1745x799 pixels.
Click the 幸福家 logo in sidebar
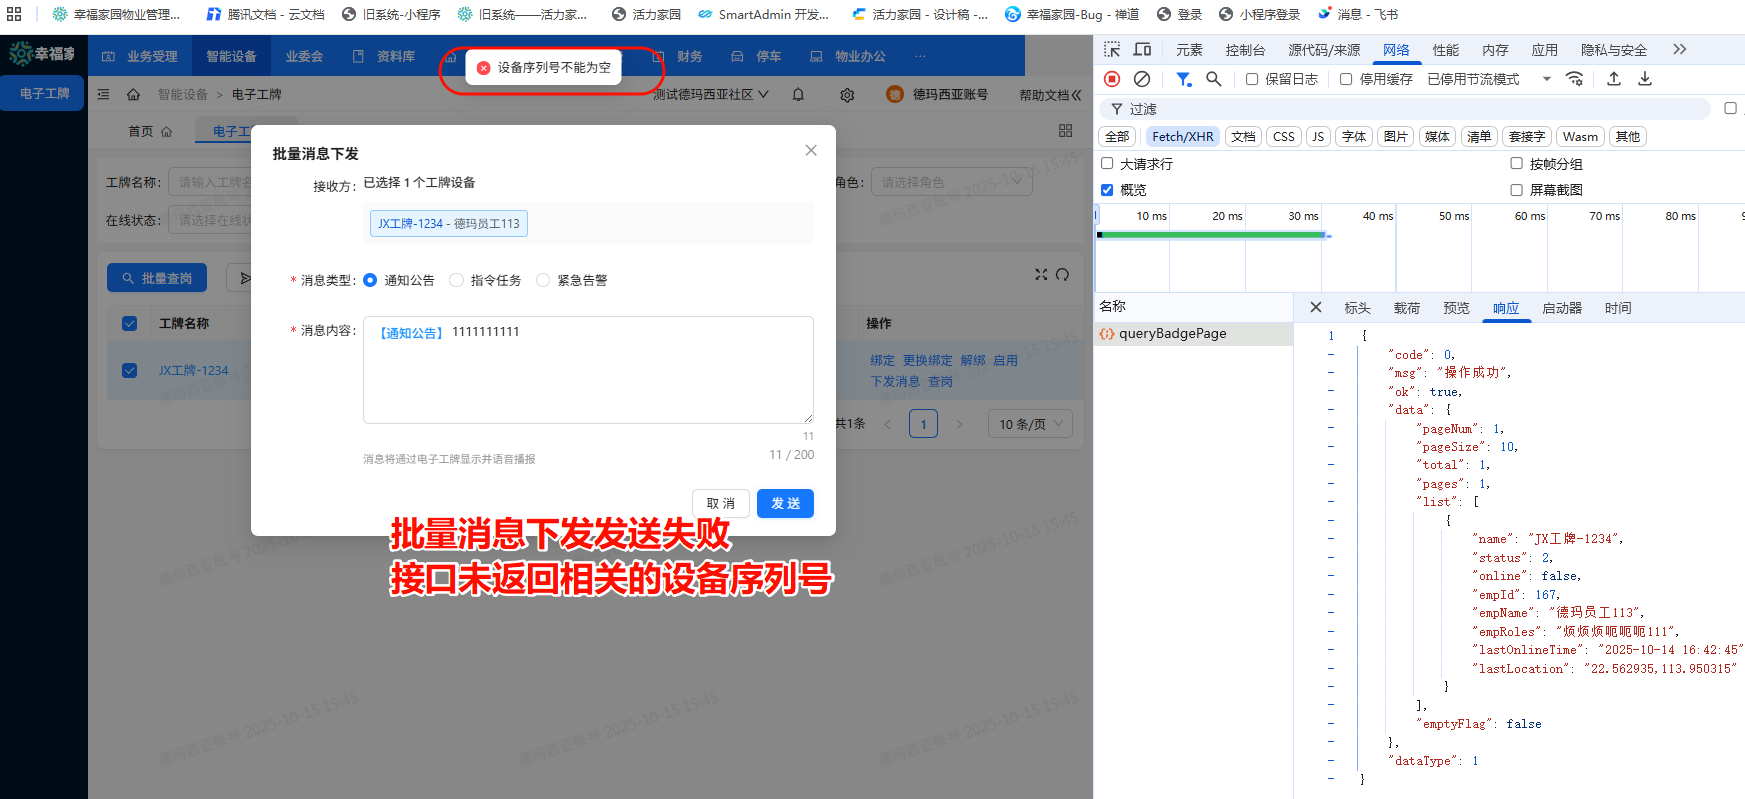tap(42, 54)
